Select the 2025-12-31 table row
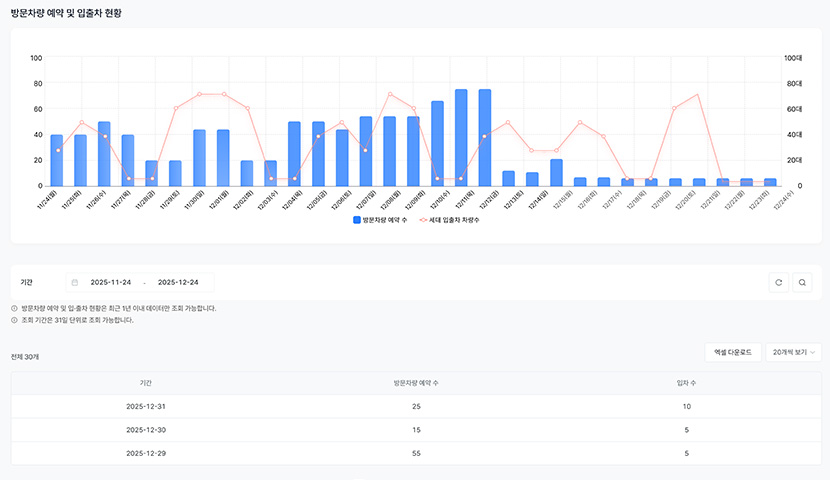The height and width of the screenshot is (480, 830). click(415, 406)
